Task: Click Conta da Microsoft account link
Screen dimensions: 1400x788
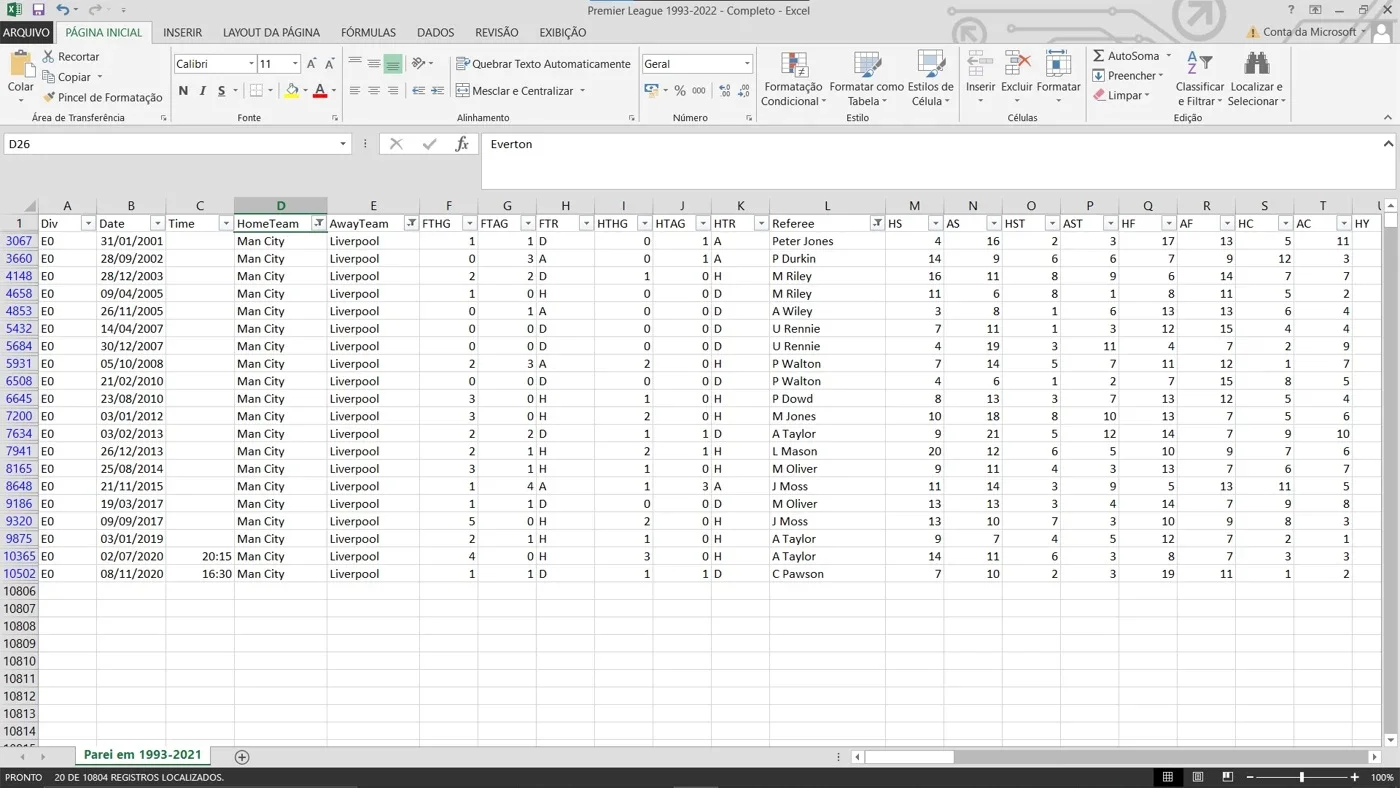Action: pyautogui.click(x=1309, y=32)
